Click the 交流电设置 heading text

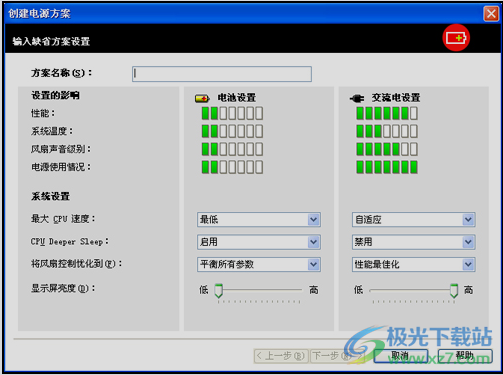point(396,98)
